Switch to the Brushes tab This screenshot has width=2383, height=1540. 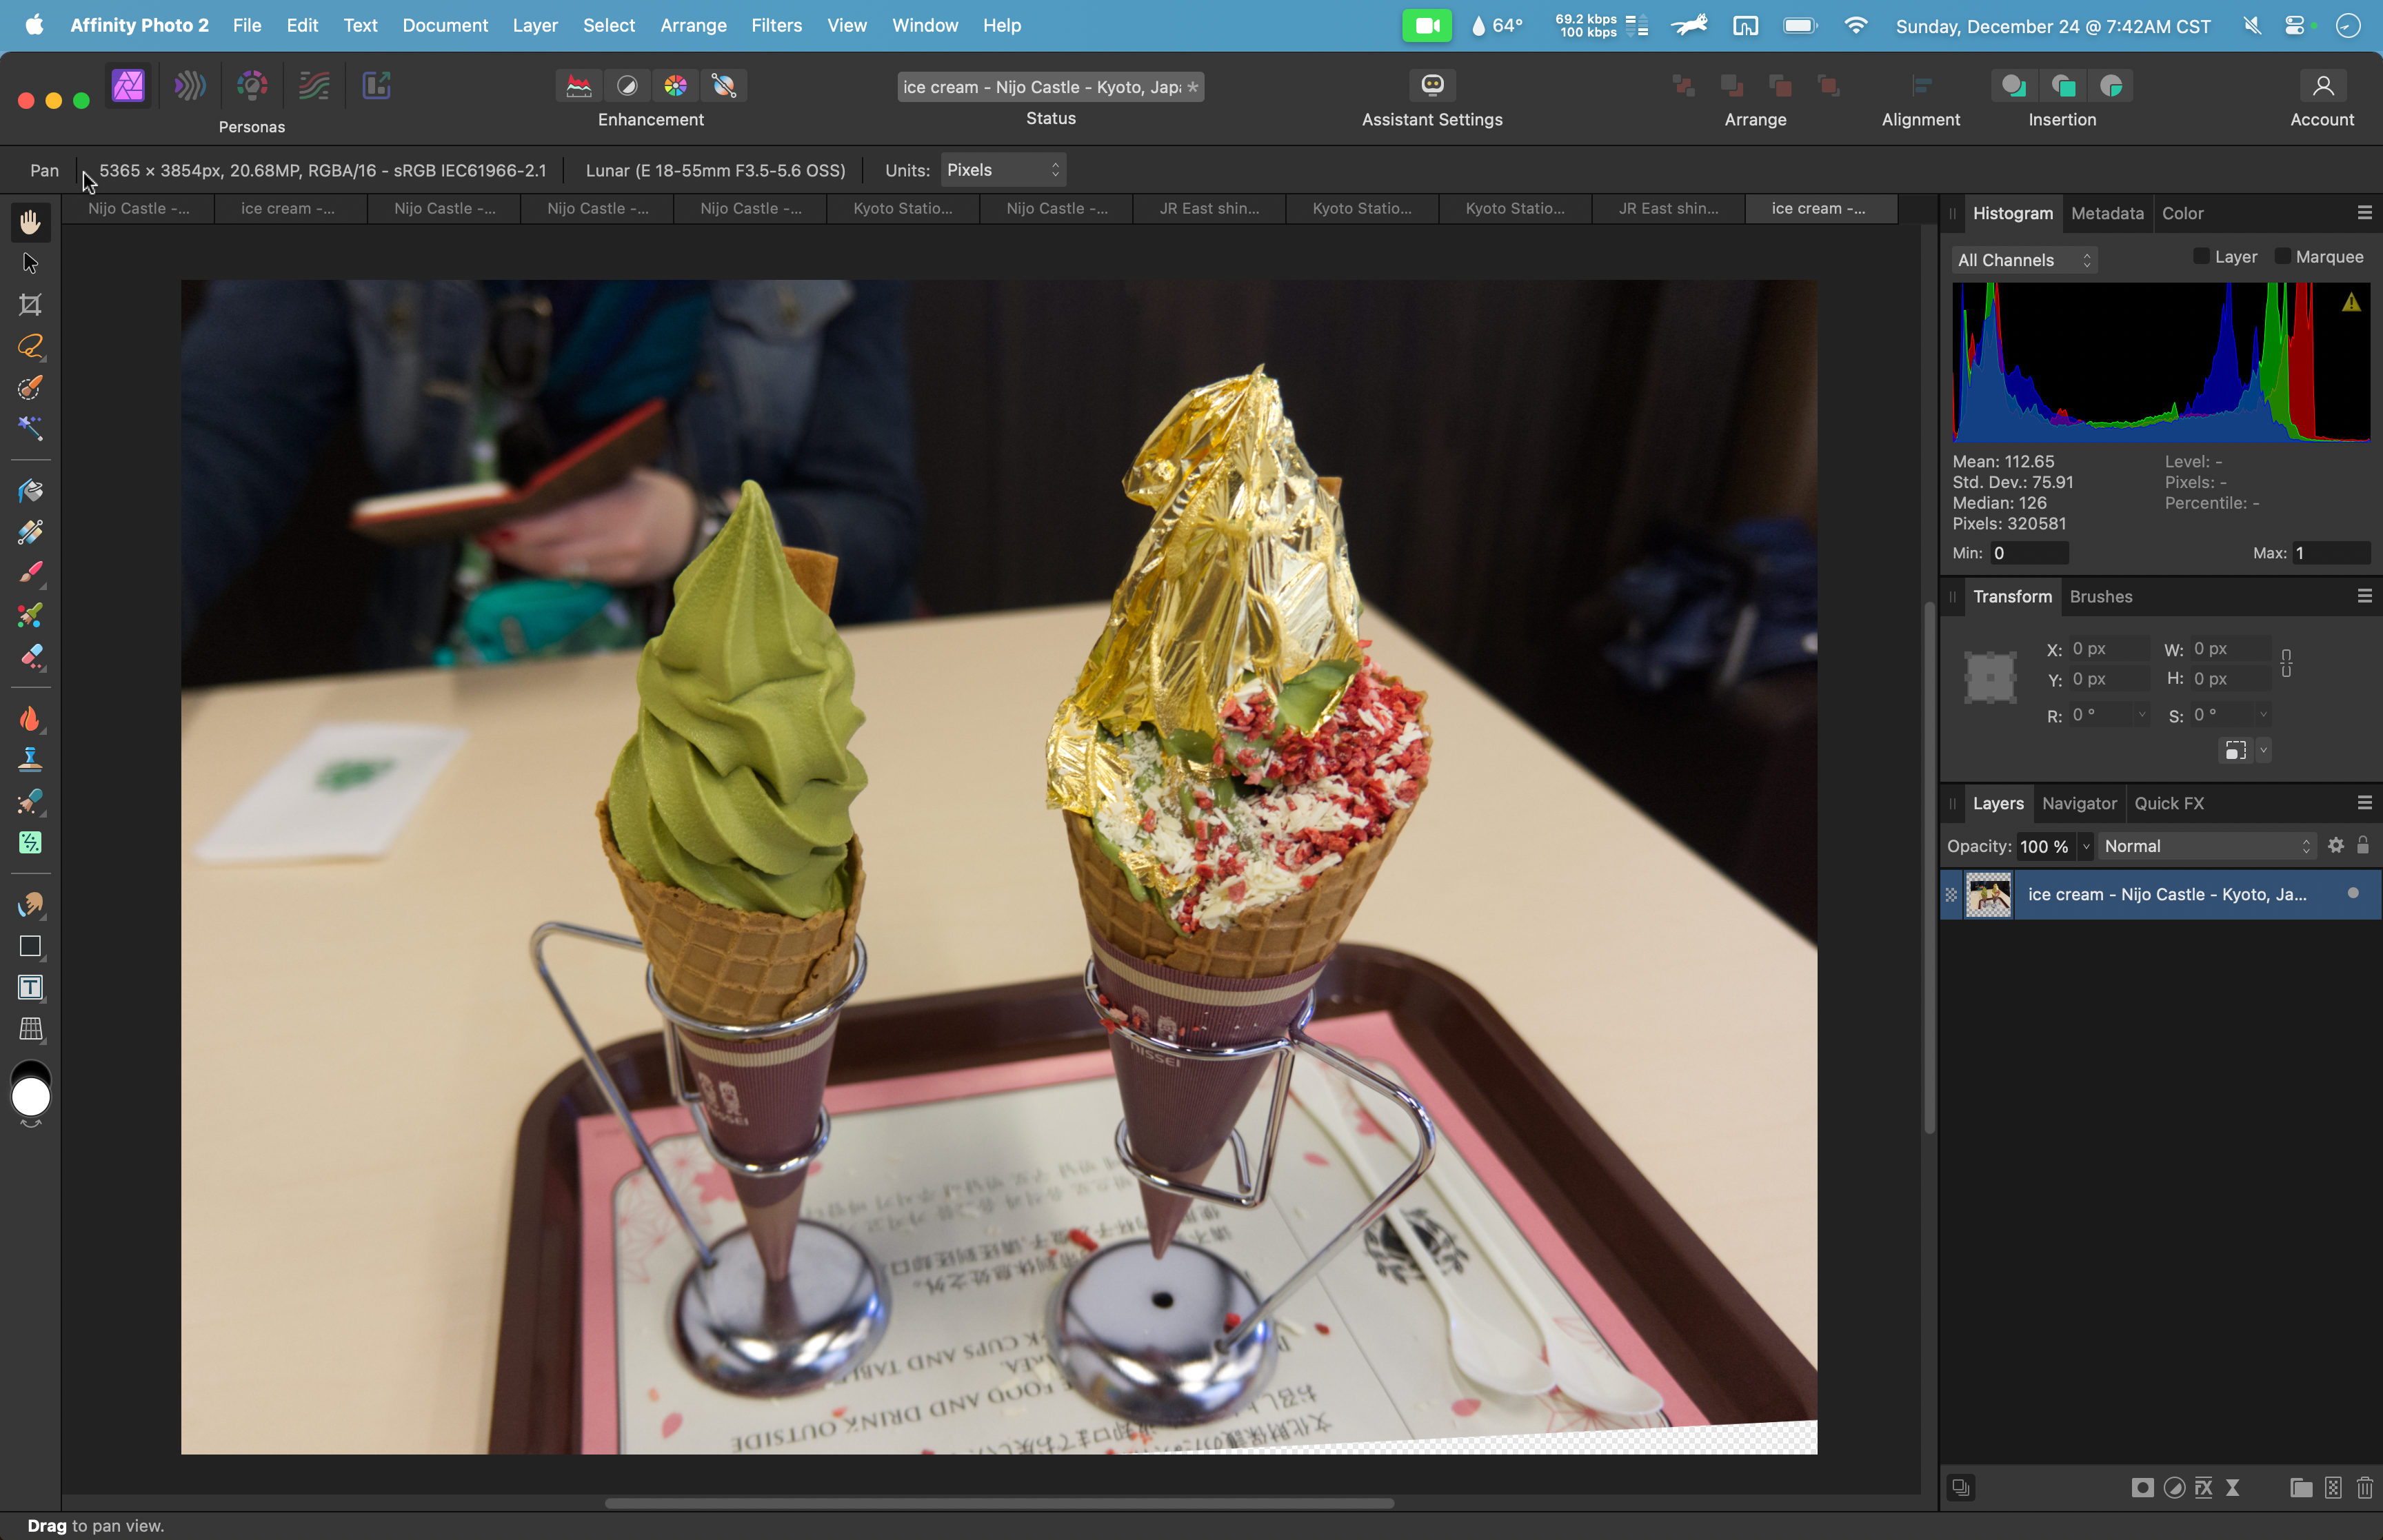pyautogui.click(x=2101, y=596)
